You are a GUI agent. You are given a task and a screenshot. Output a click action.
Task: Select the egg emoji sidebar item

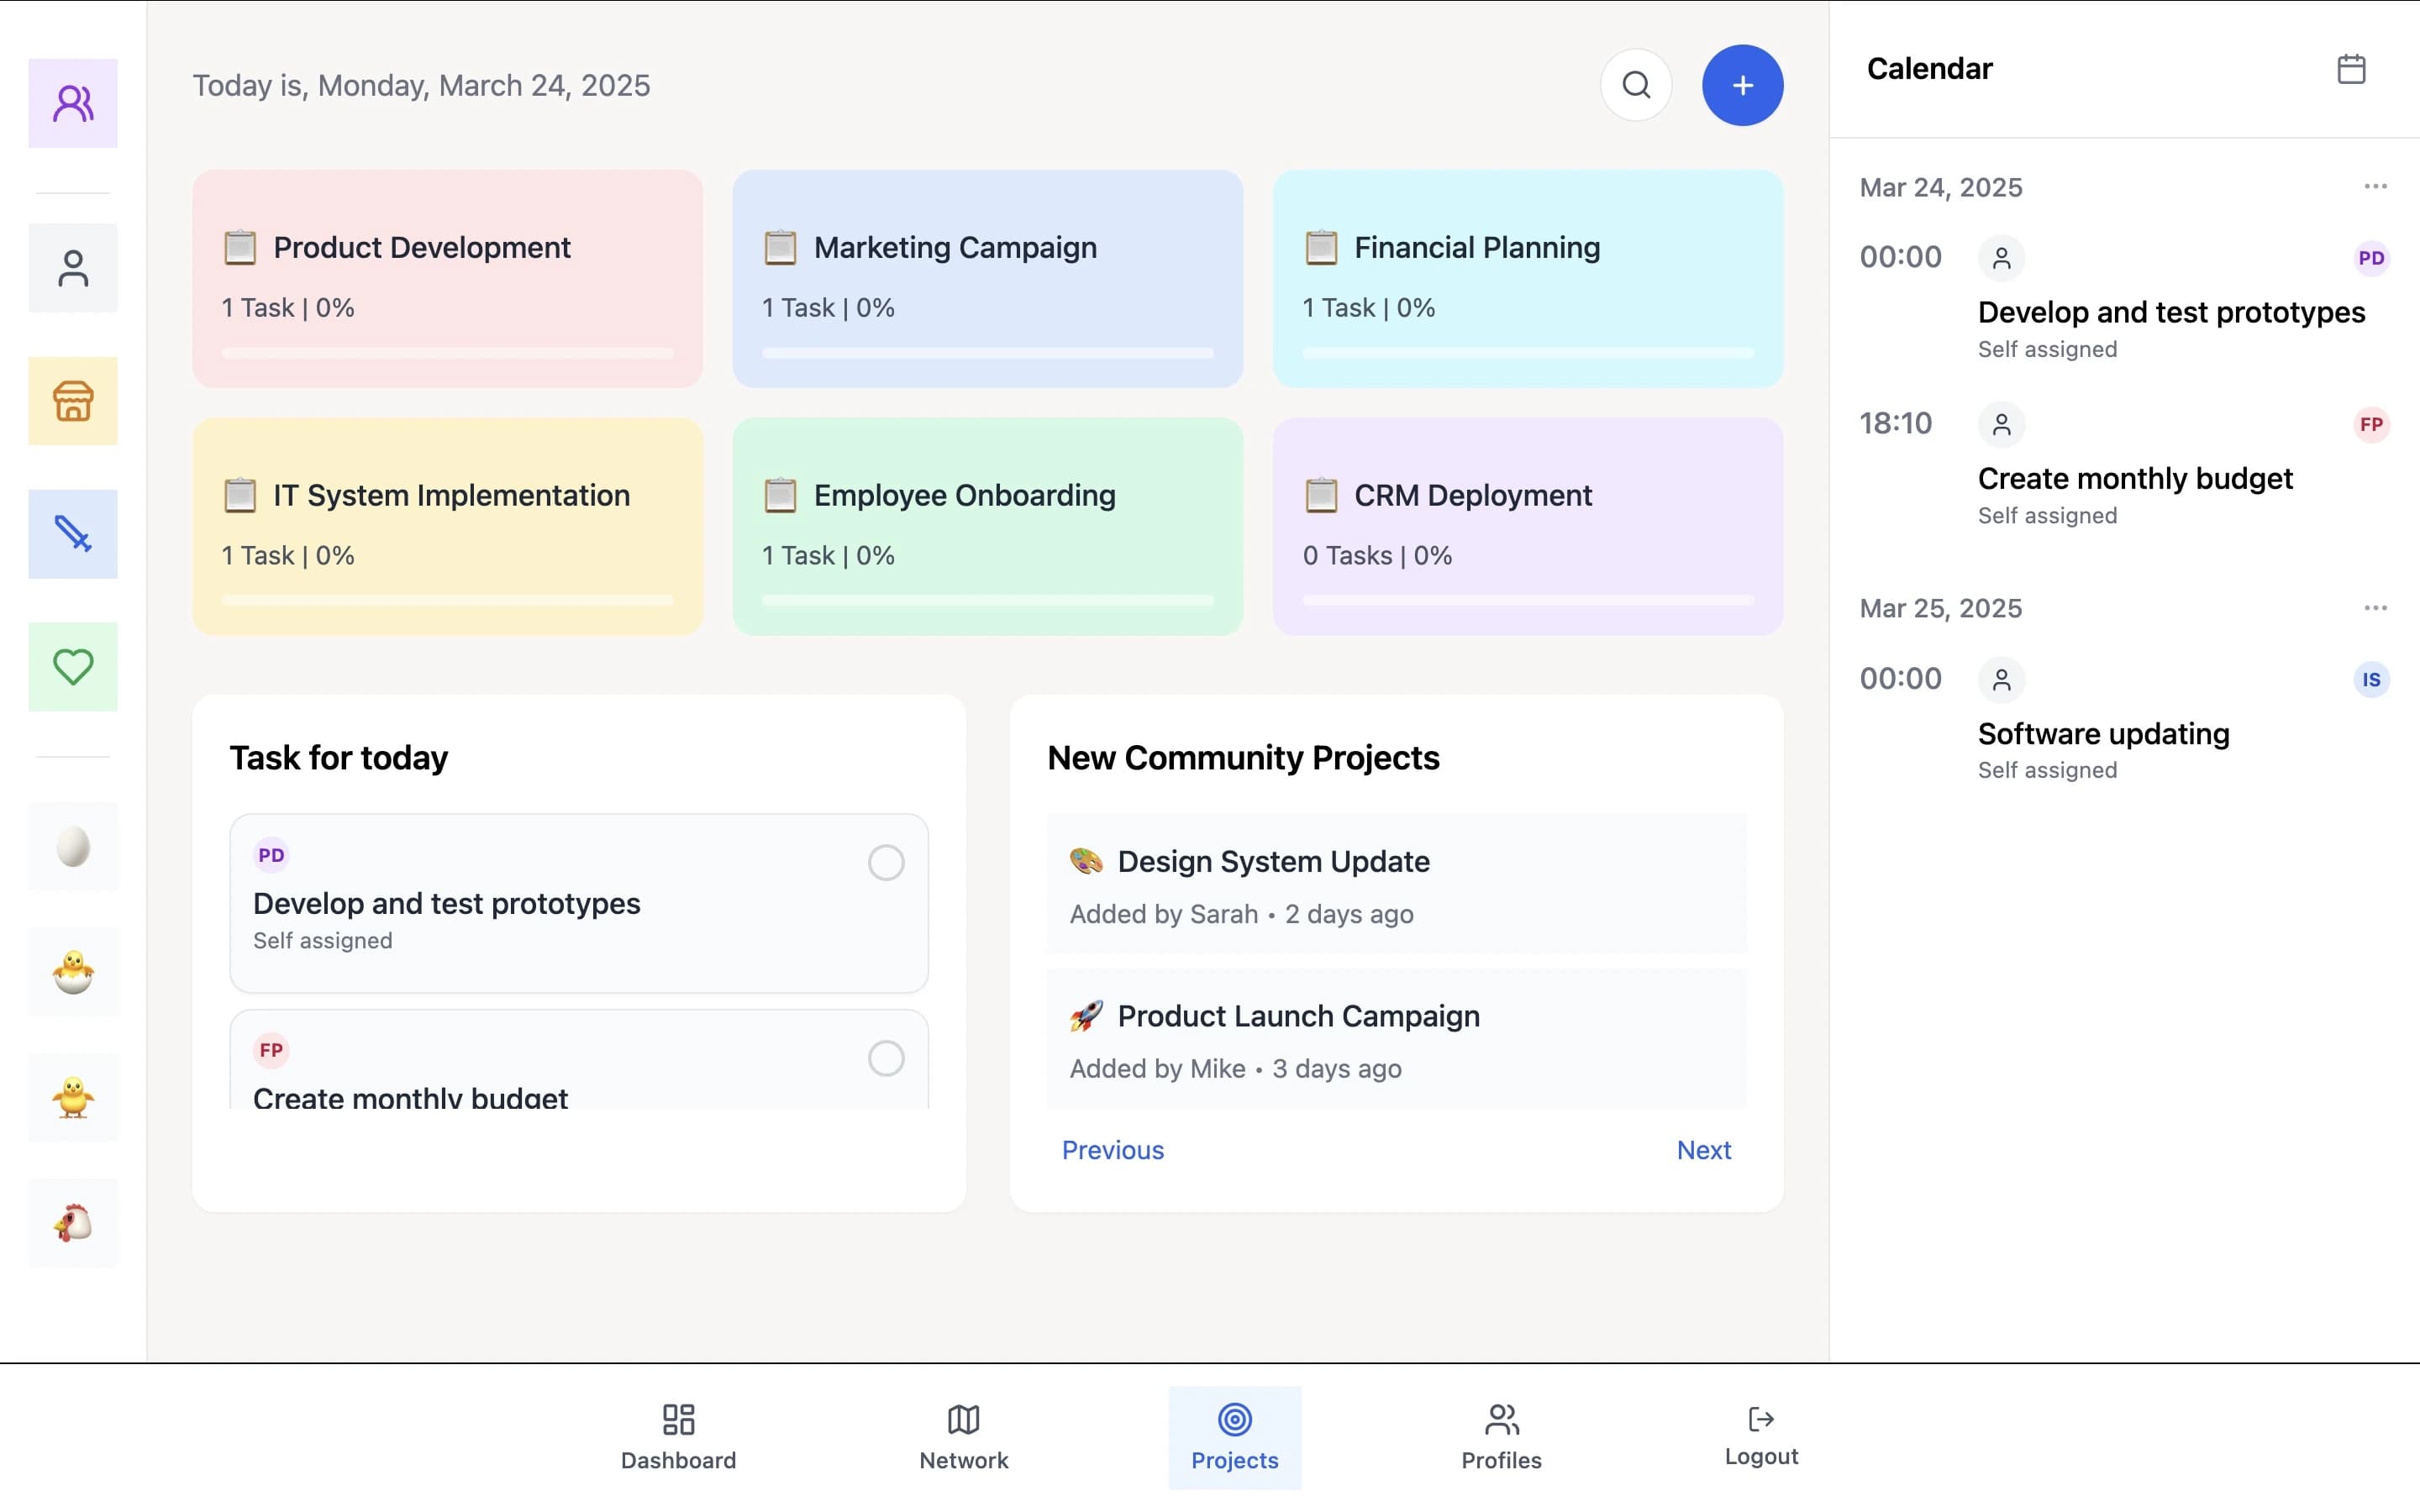(x=73, y=847)
